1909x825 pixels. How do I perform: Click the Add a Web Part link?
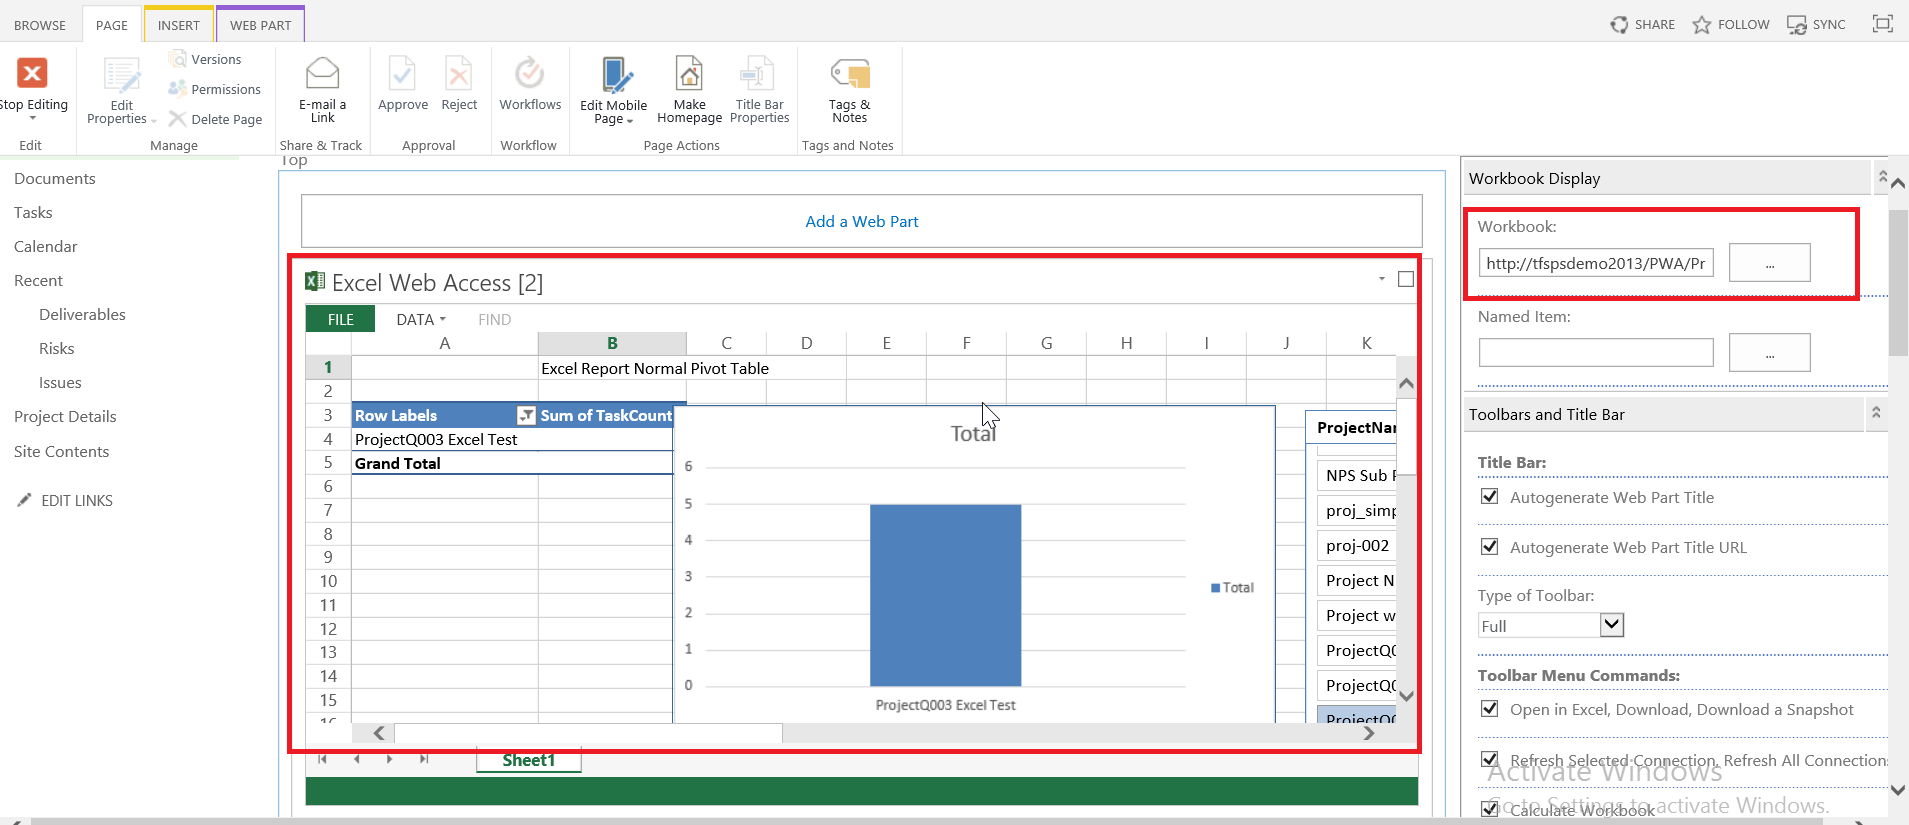[x=861, y=221]
